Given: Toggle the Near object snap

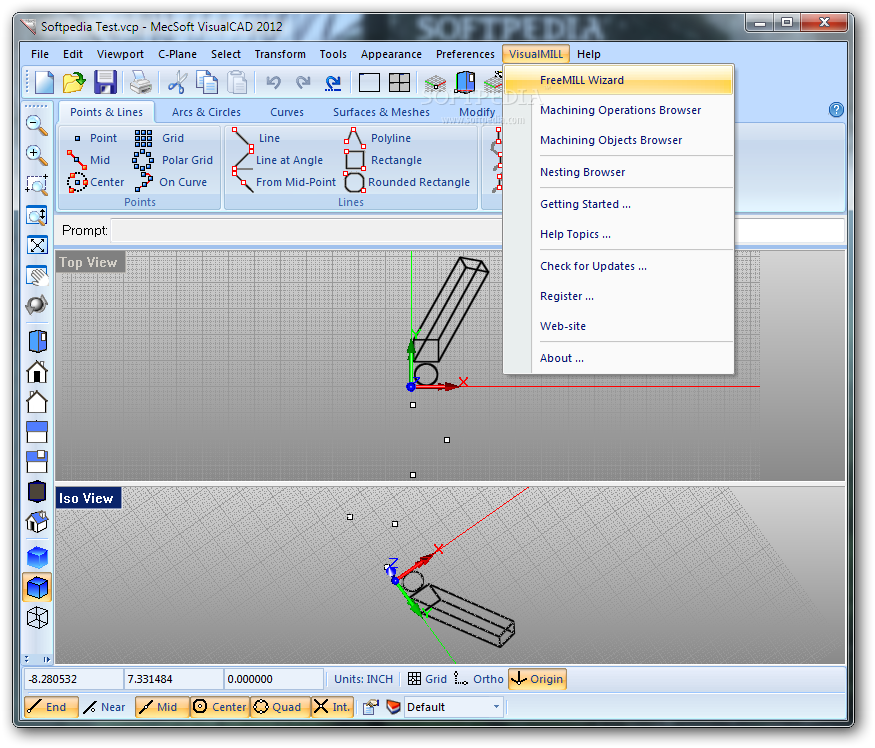Looking at the screenshot, I should [105, 707].
